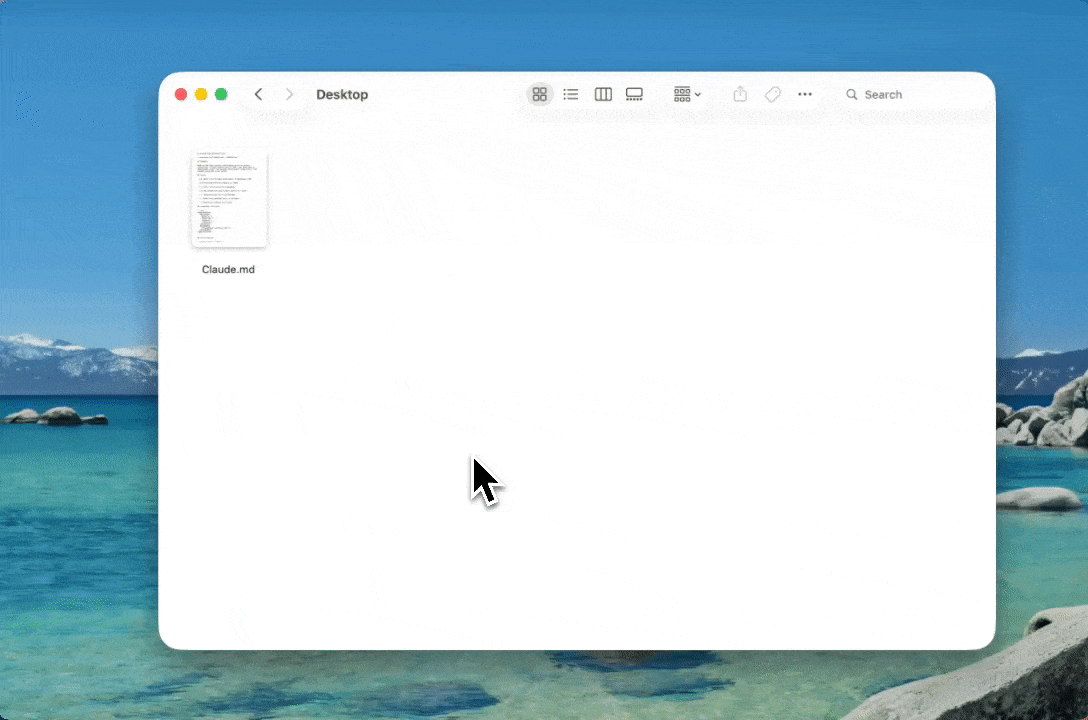Go back with the left chevron
Image resolution: width=1088 pixels, height=720 pixels.
click(258, 94)
